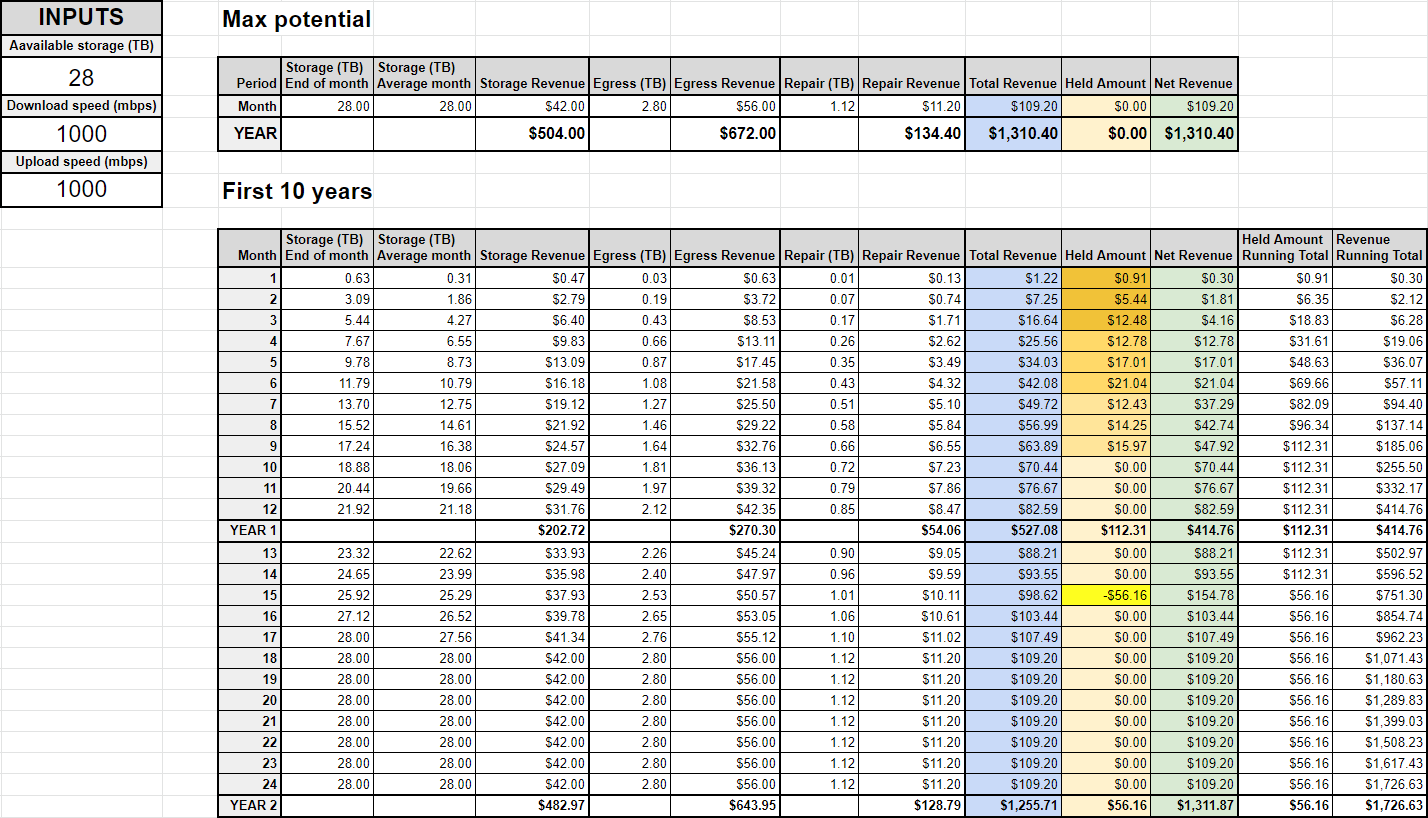Select month 2 storage end value 3.09
Screen dimensions: 1428x818
point(327,299)
